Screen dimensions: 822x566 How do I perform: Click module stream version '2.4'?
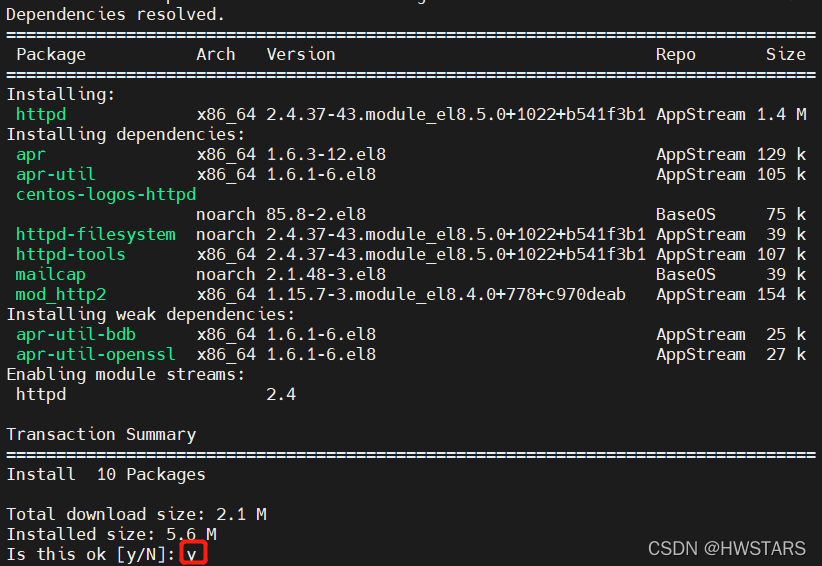pyautogui.click(x=281, y=395)
